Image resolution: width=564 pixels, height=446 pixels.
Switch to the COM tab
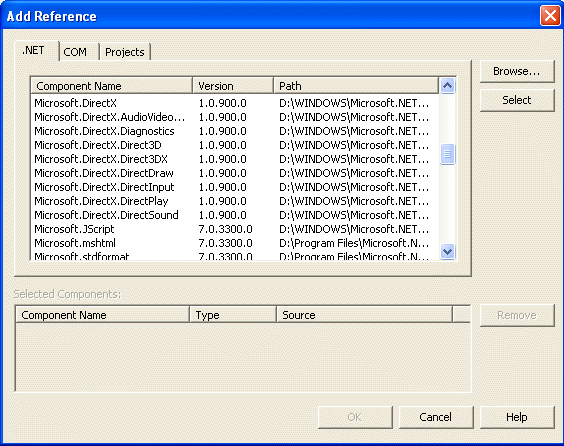(79, 52)
